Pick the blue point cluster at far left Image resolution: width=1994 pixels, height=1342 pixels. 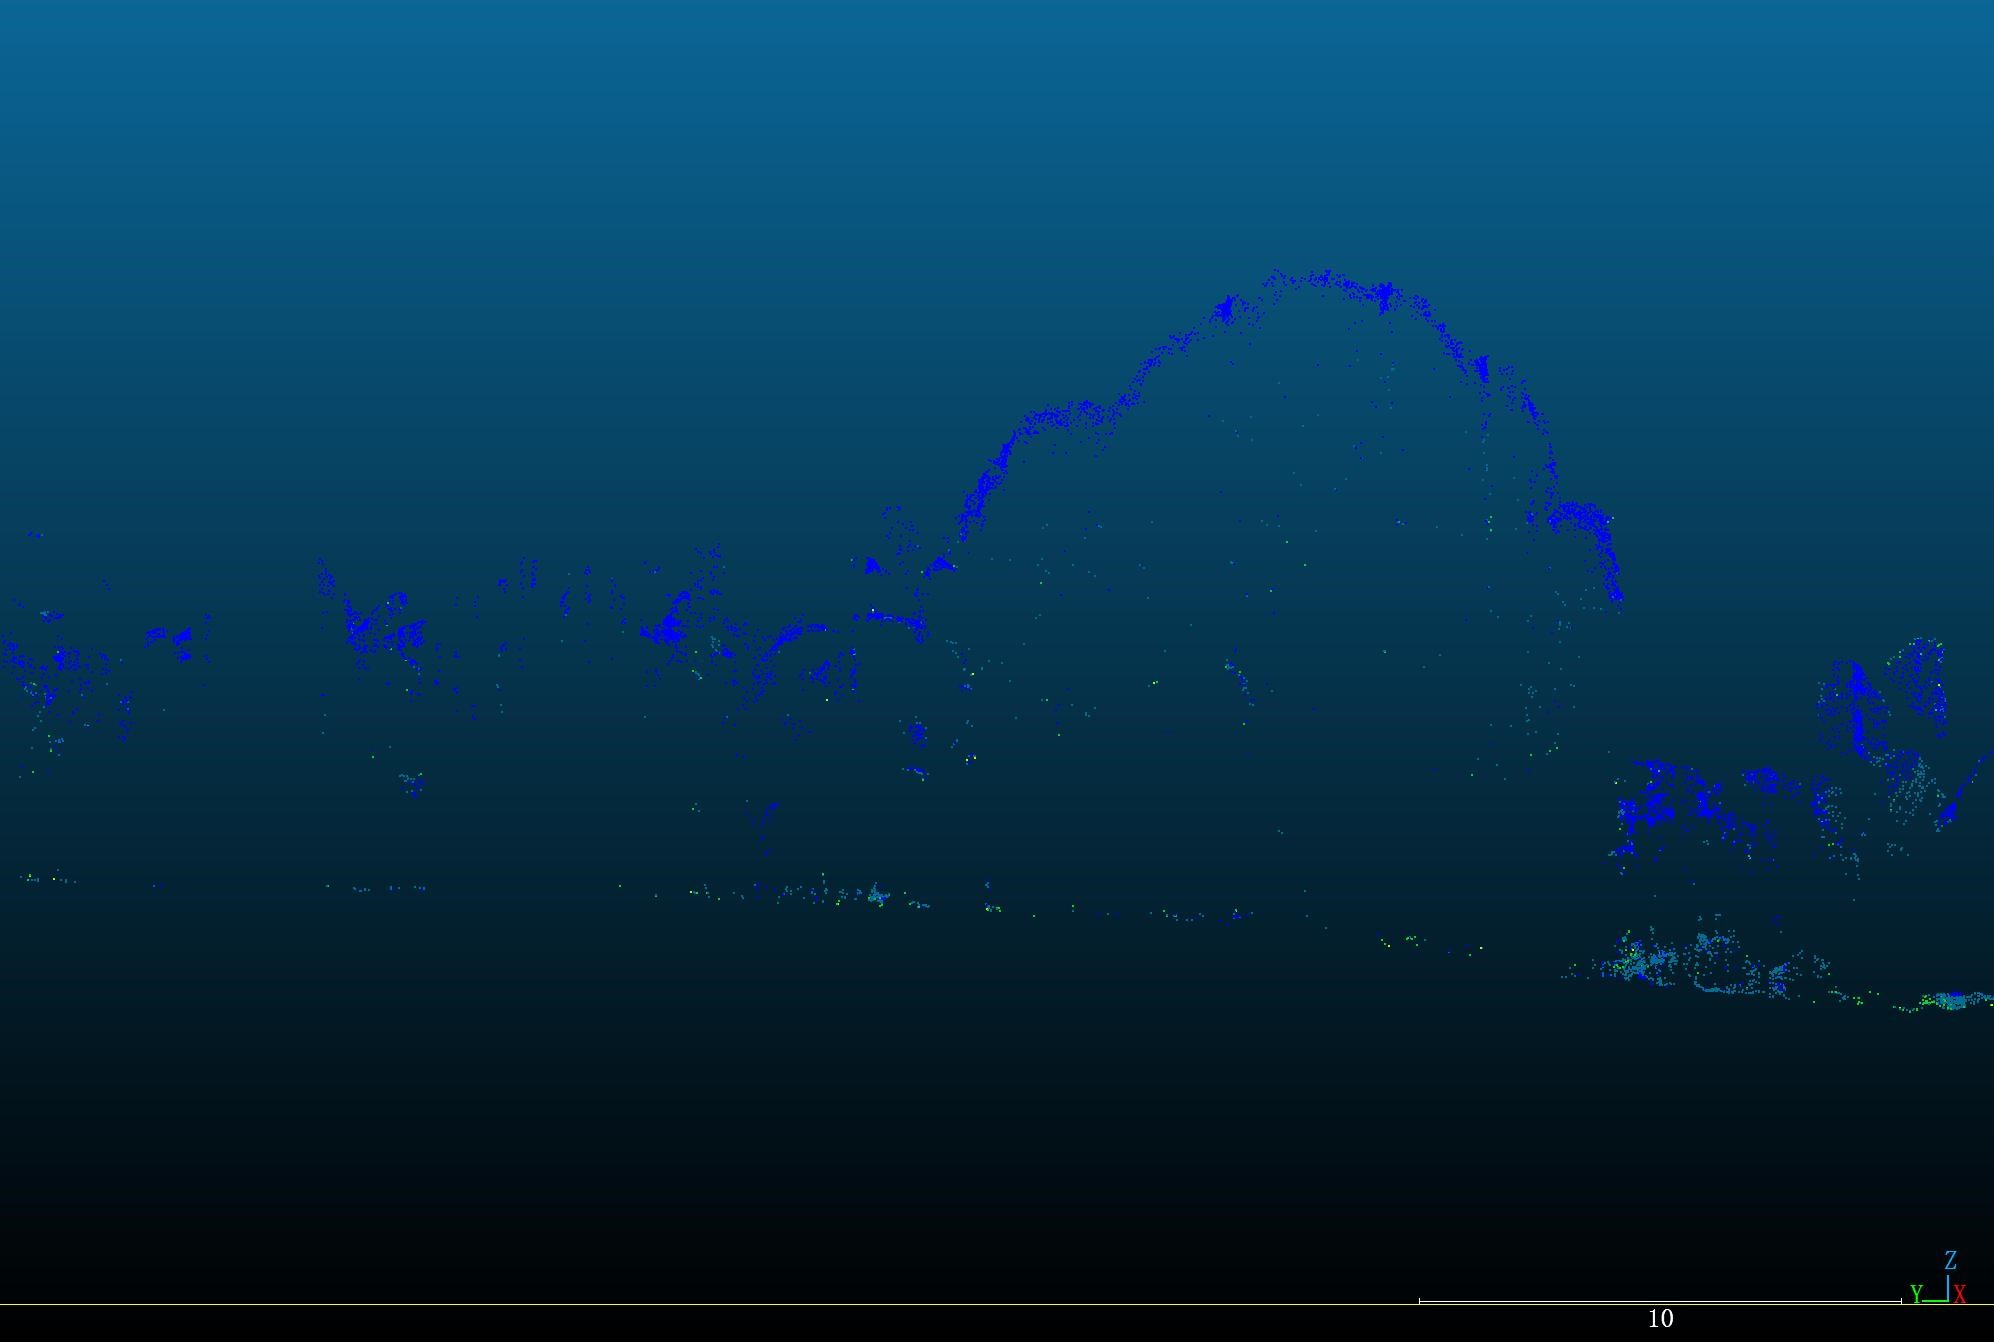[x=62, y=660]
